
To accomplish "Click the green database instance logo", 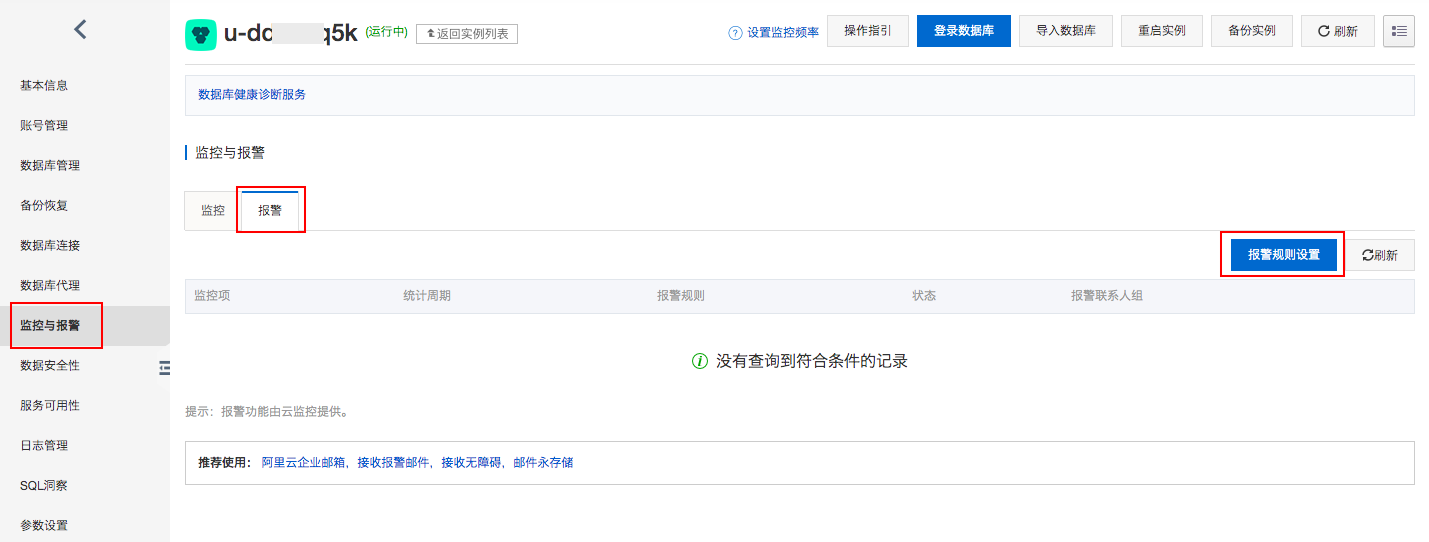I will click(x=201, y=35).
